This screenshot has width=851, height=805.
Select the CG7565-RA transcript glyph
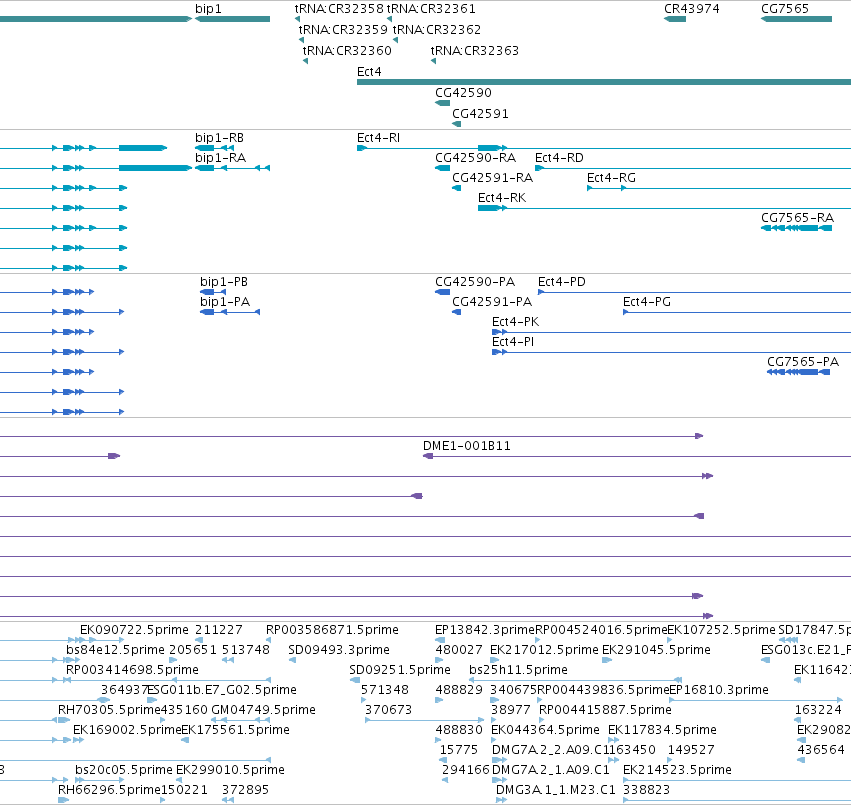[x=796, y=228]
